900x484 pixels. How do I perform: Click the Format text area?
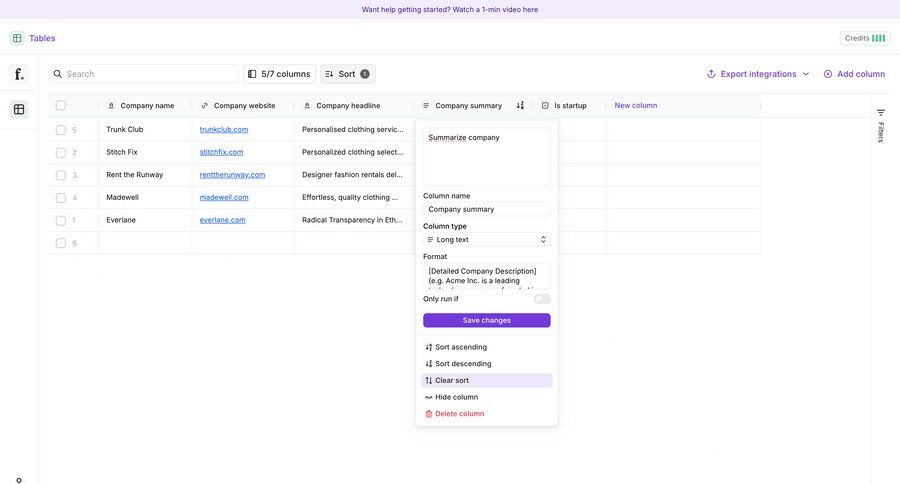click(x=487, y=276)
